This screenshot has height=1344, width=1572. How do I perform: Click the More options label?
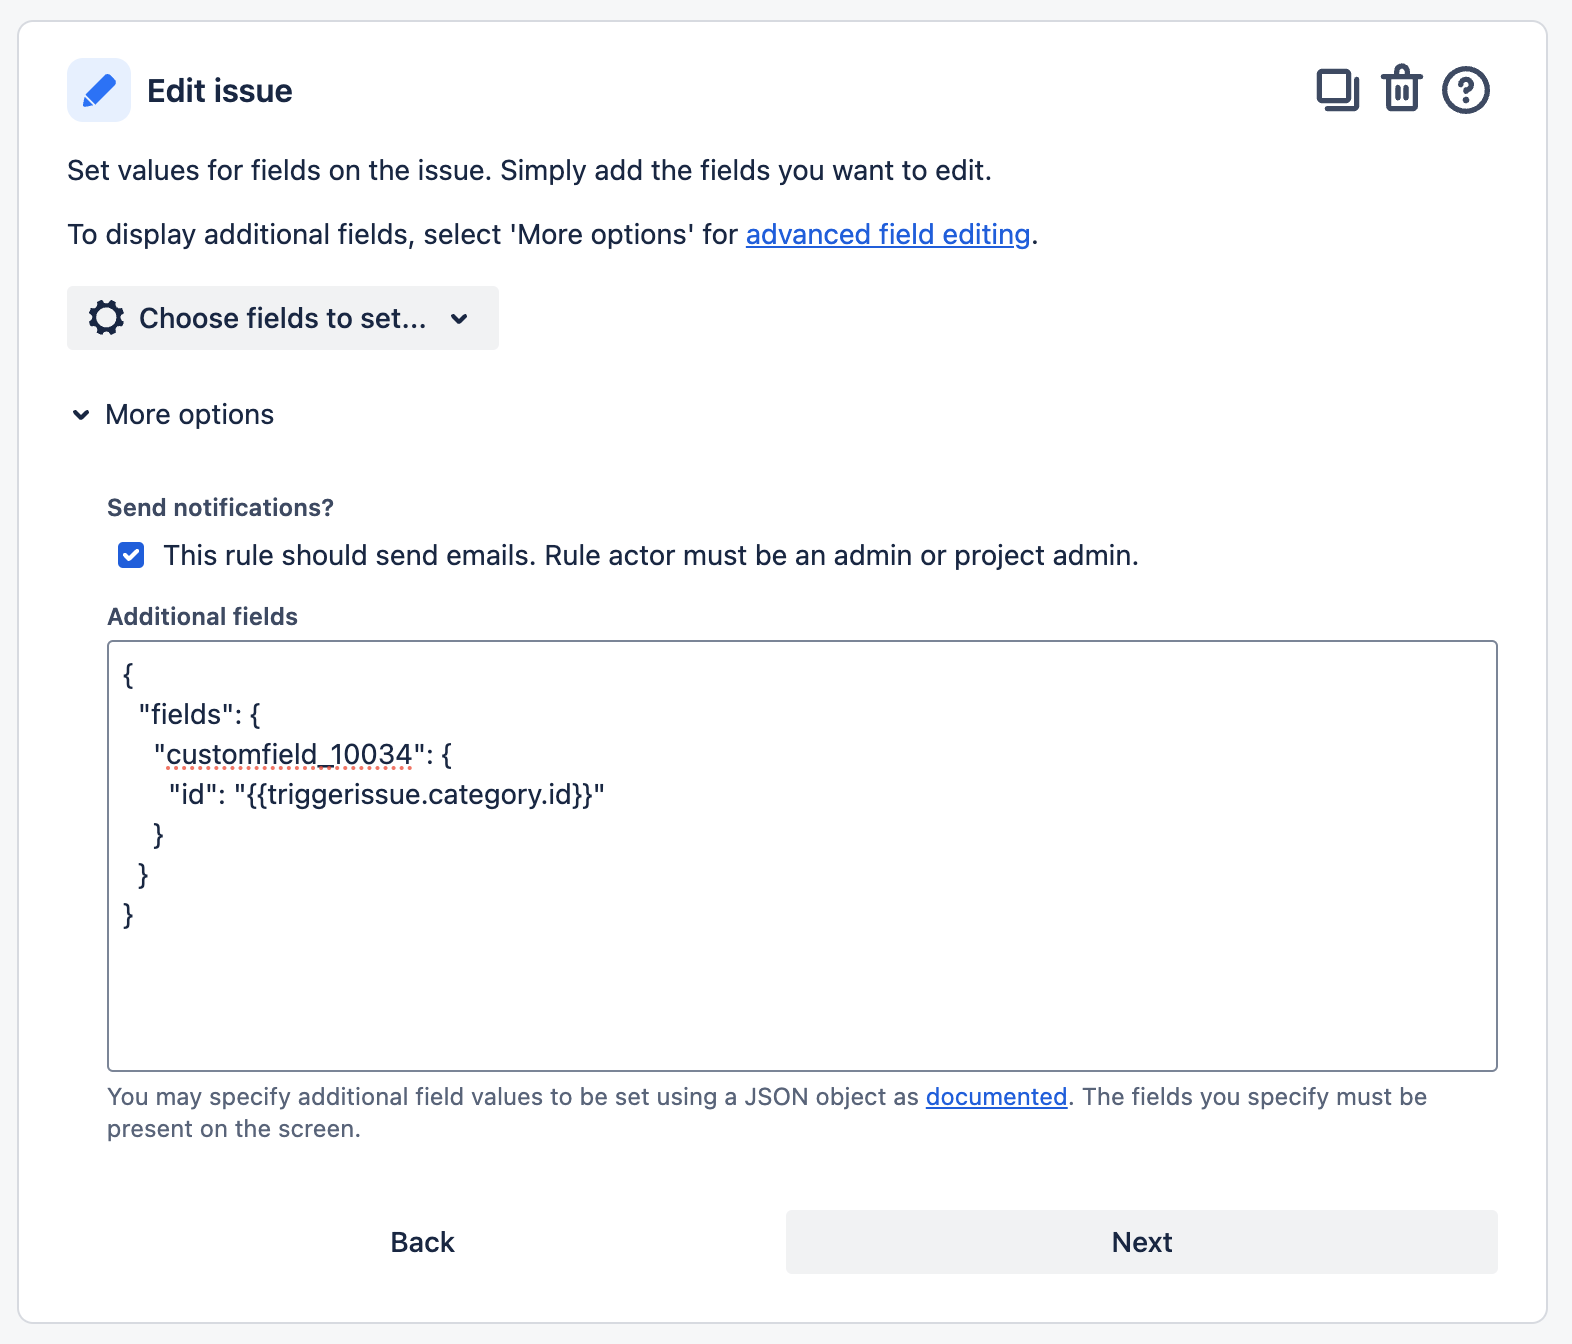coord(189,414)
